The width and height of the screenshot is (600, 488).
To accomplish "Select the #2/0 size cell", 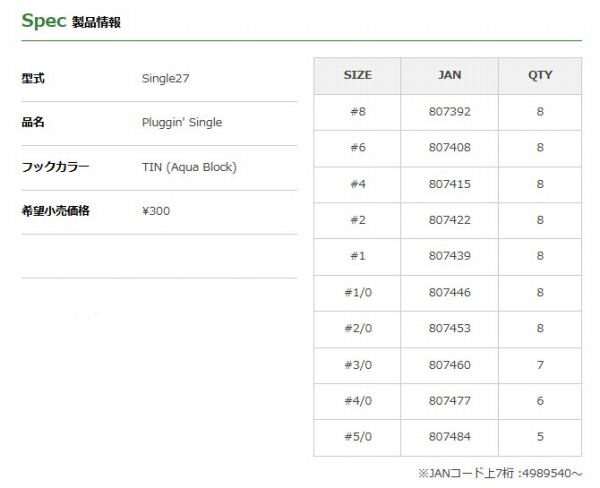I will [x=357, y=328].
